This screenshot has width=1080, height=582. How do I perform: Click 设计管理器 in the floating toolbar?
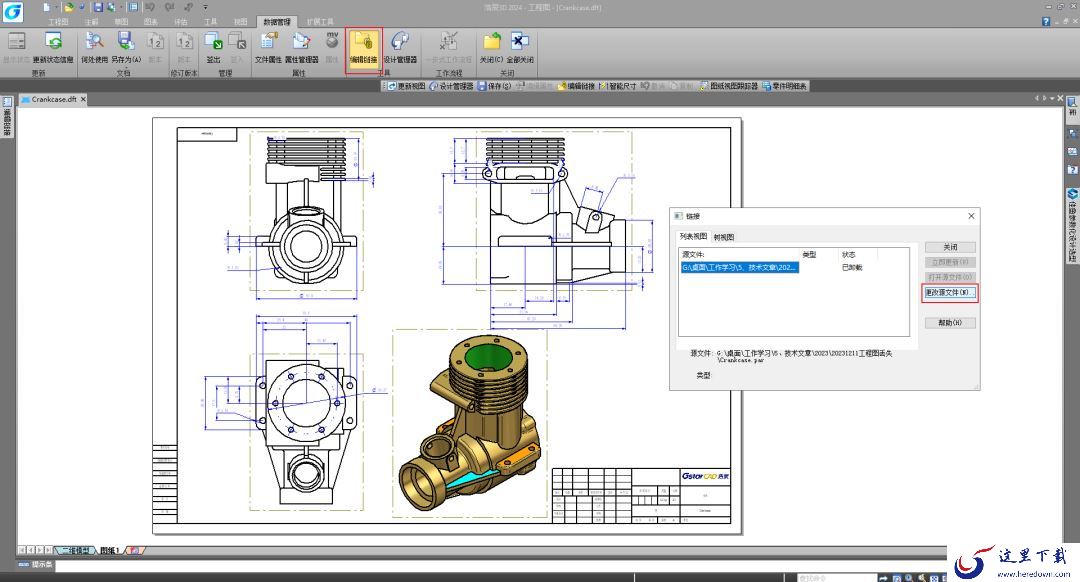[x=451, y=86]
